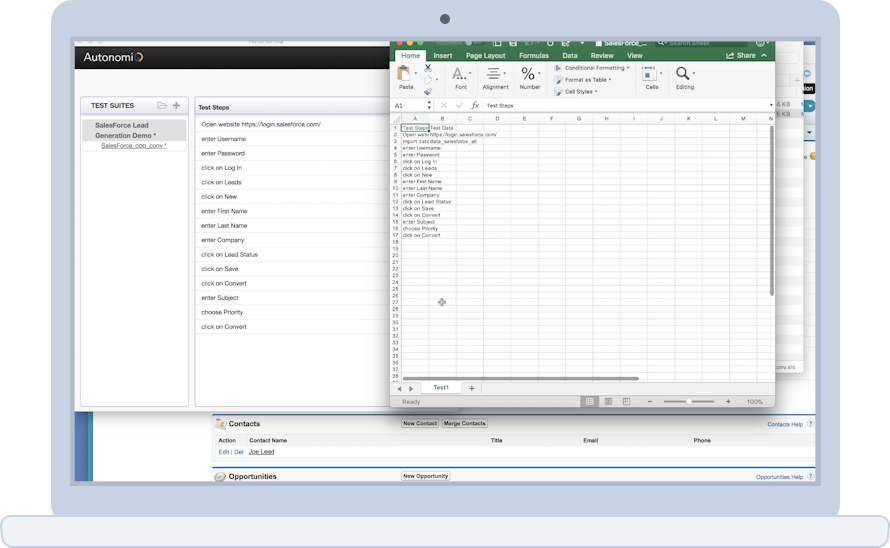Switch to the Data ribbon tab
This screenshot has height=548, width=890.
point(570,56)
